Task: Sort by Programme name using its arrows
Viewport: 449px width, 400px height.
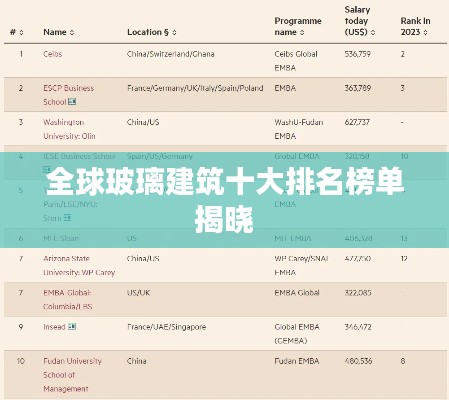Action: [x=302, y=32]
